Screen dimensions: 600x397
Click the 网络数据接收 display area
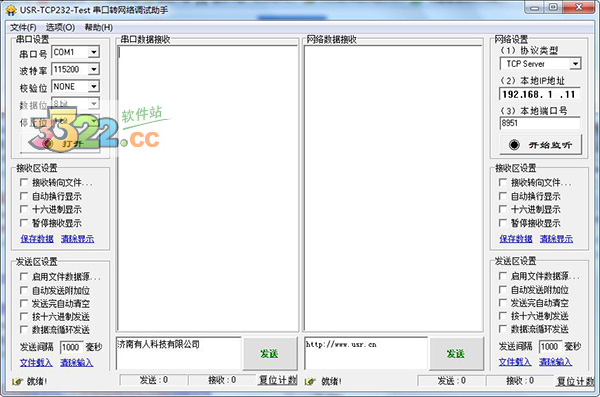393,188
